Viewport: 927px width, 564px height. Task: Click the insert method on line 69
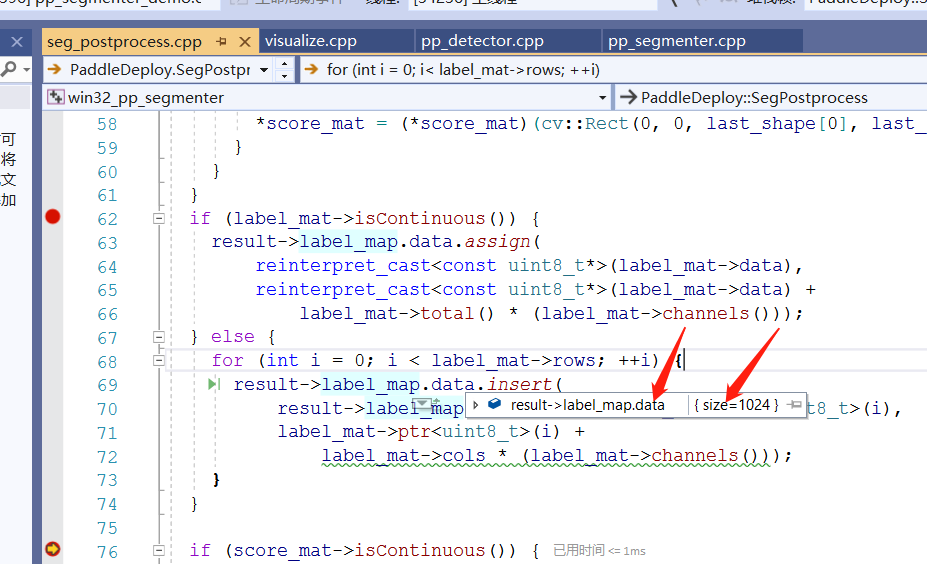[x=518, y=384]
